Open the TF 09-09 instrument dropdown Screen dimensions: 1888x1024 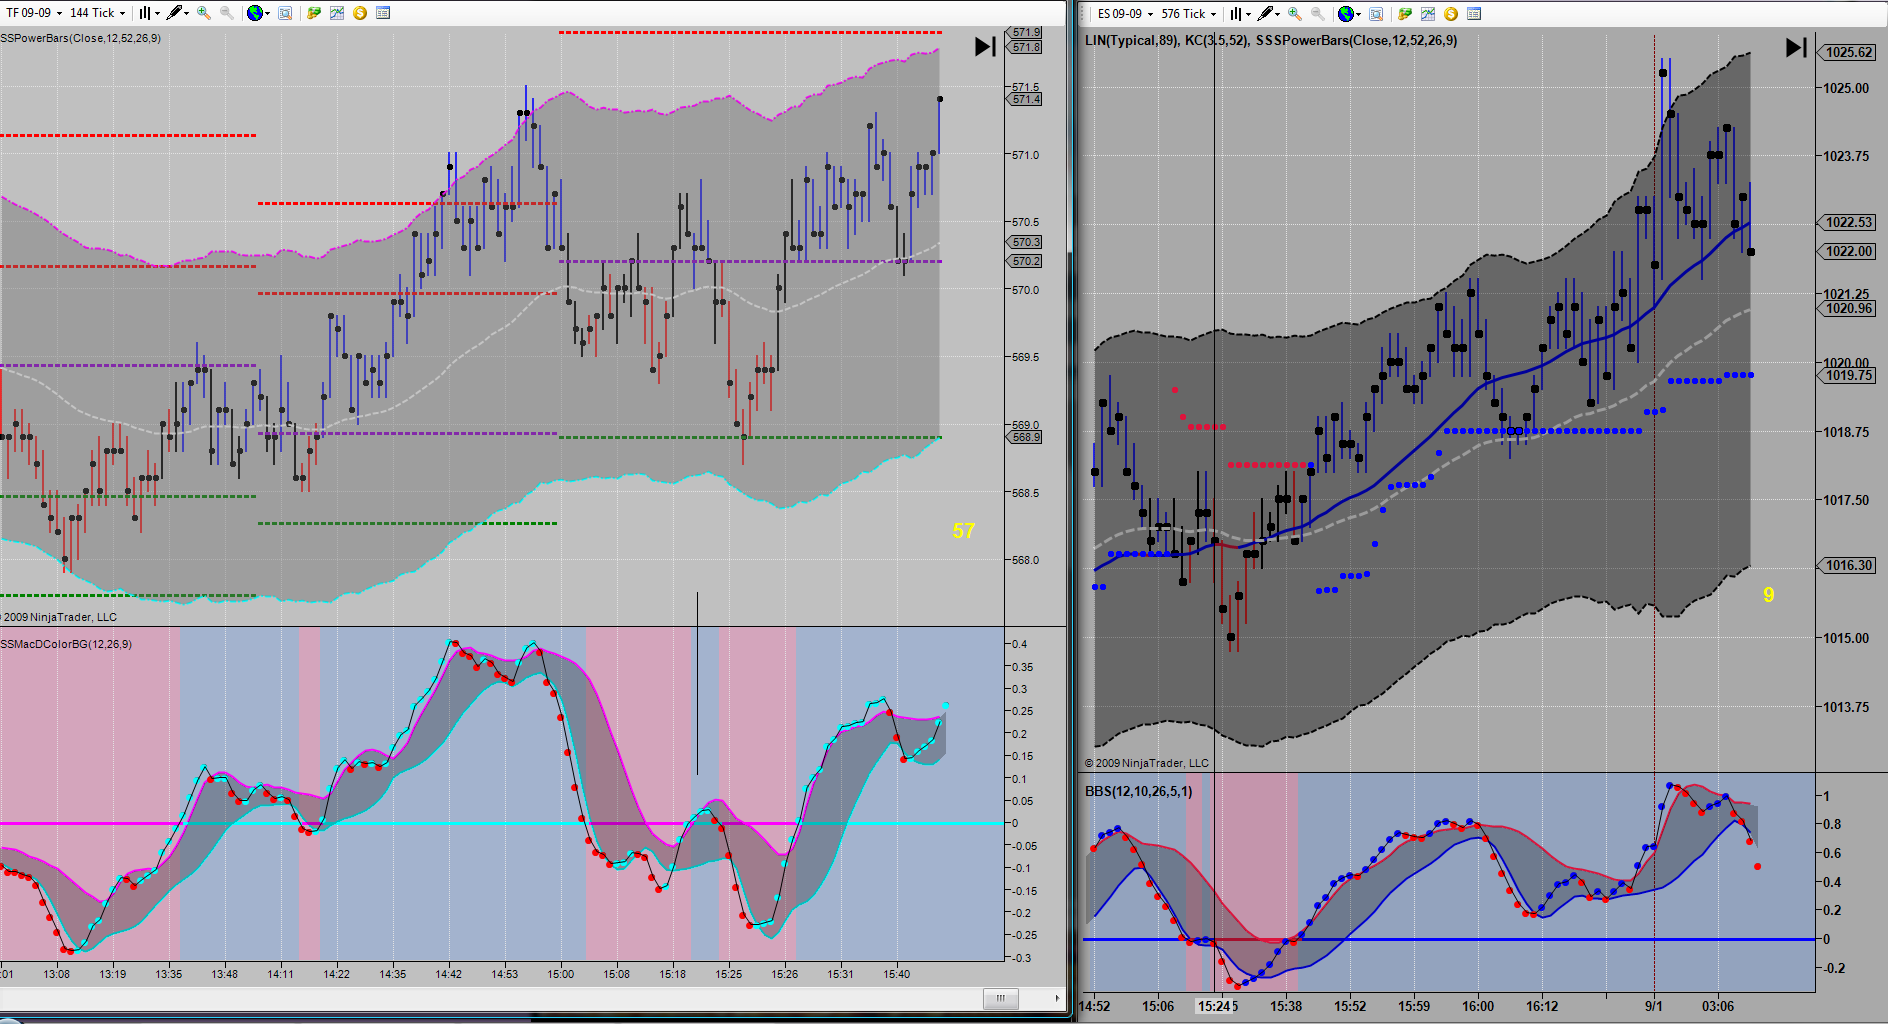point(34,13)
